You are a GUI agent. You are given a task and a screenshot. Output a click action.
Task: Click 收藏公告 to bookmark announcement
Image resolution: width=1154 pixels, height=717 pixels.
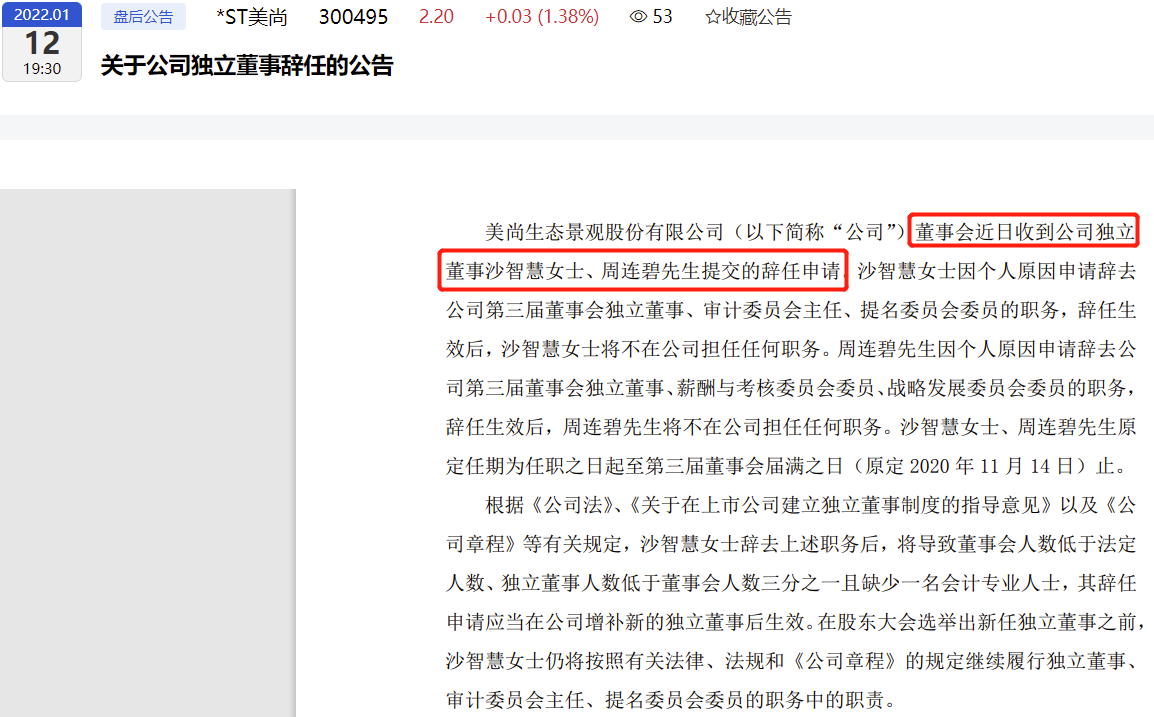[757, 16]
